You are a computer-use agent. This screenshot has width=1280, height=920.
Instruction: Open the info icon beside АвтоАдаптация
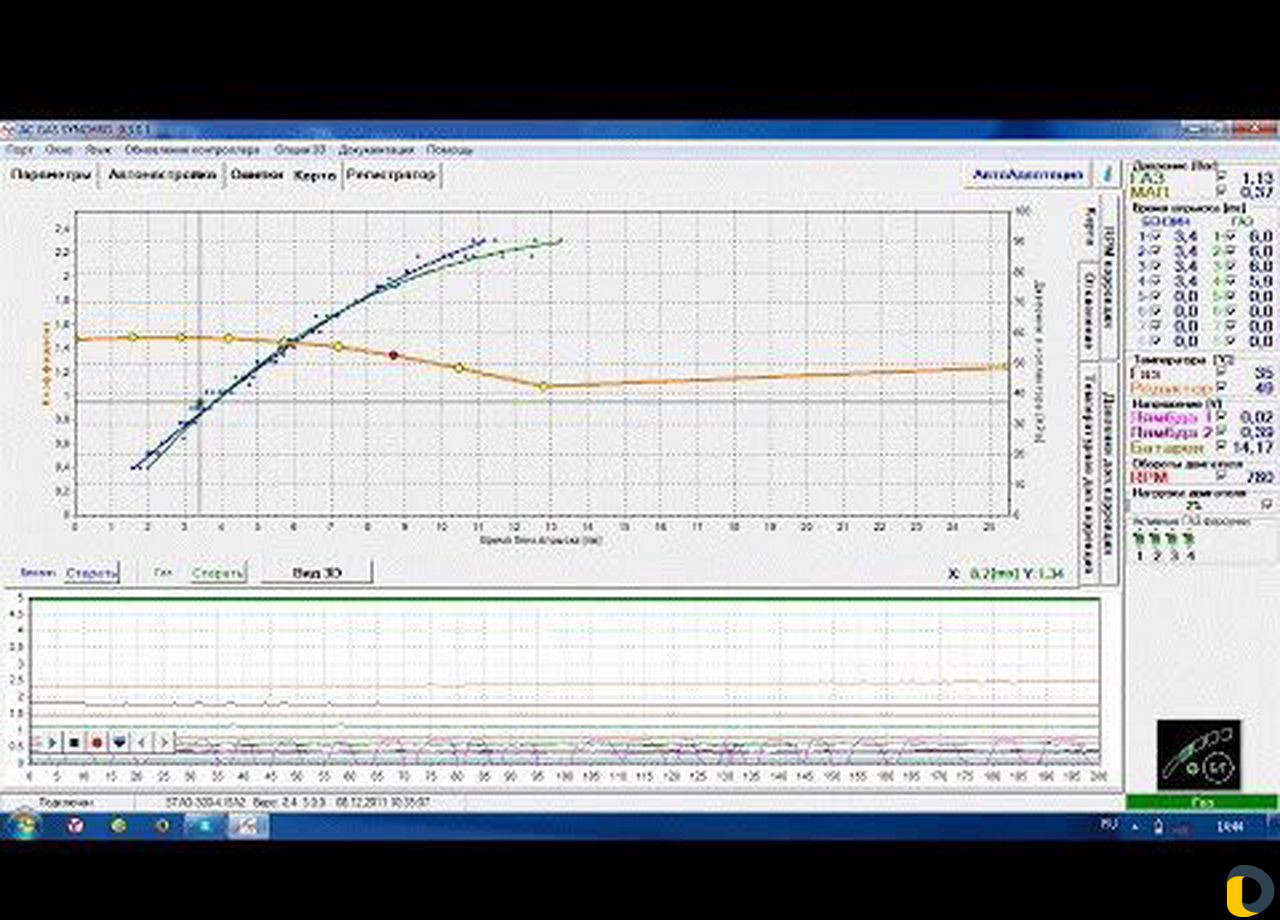[1107, 174]
